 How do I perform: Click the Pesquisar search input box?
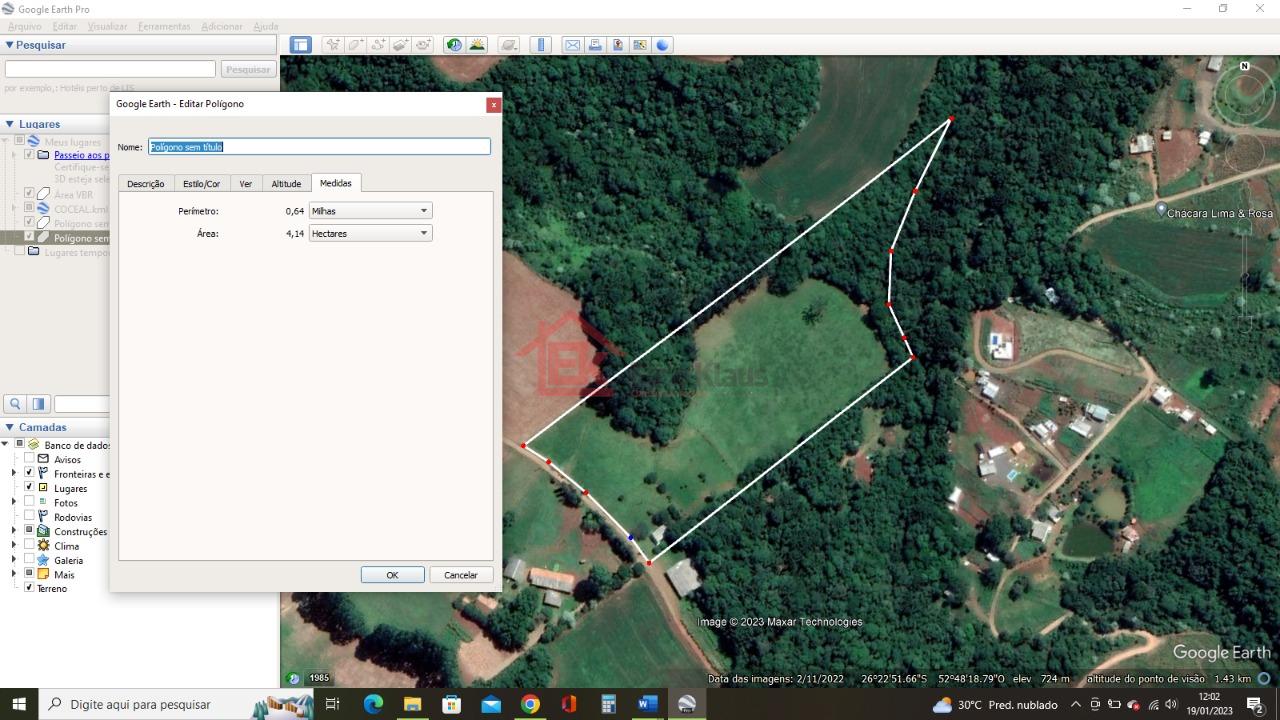110,69
